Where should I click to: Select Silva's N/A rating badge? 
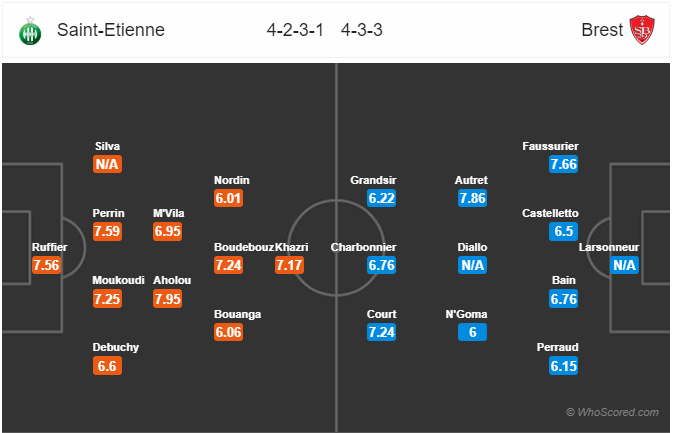(x=107, y=164)
